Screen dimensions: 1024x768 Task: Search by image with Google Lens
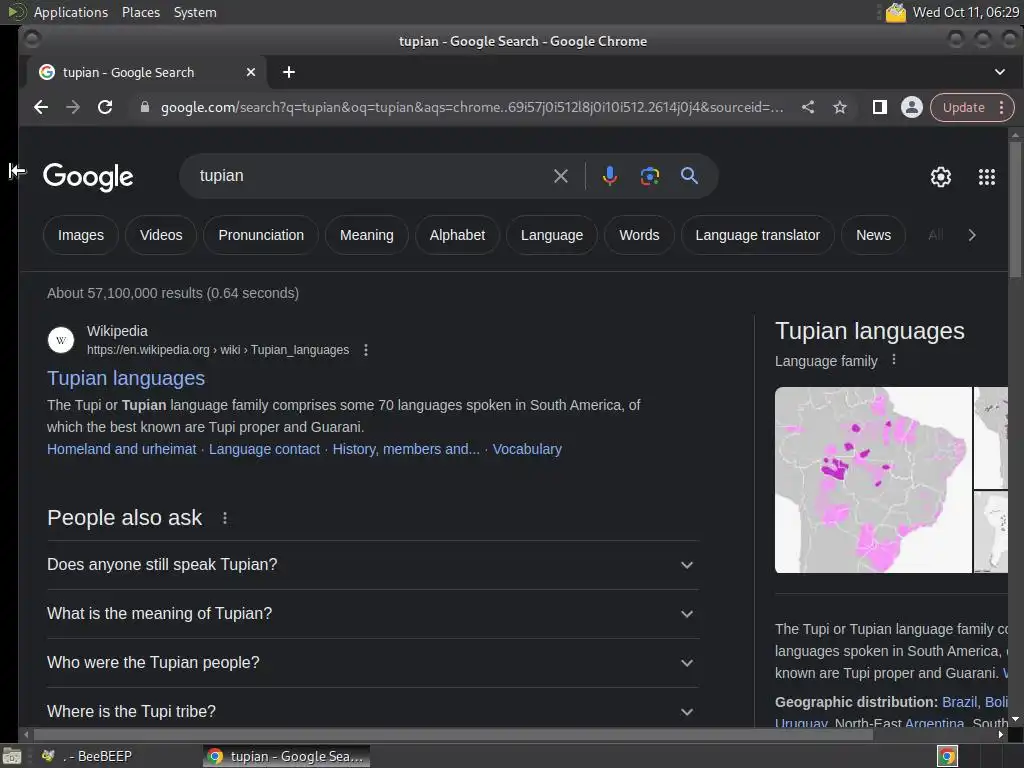tap(650, 176)
